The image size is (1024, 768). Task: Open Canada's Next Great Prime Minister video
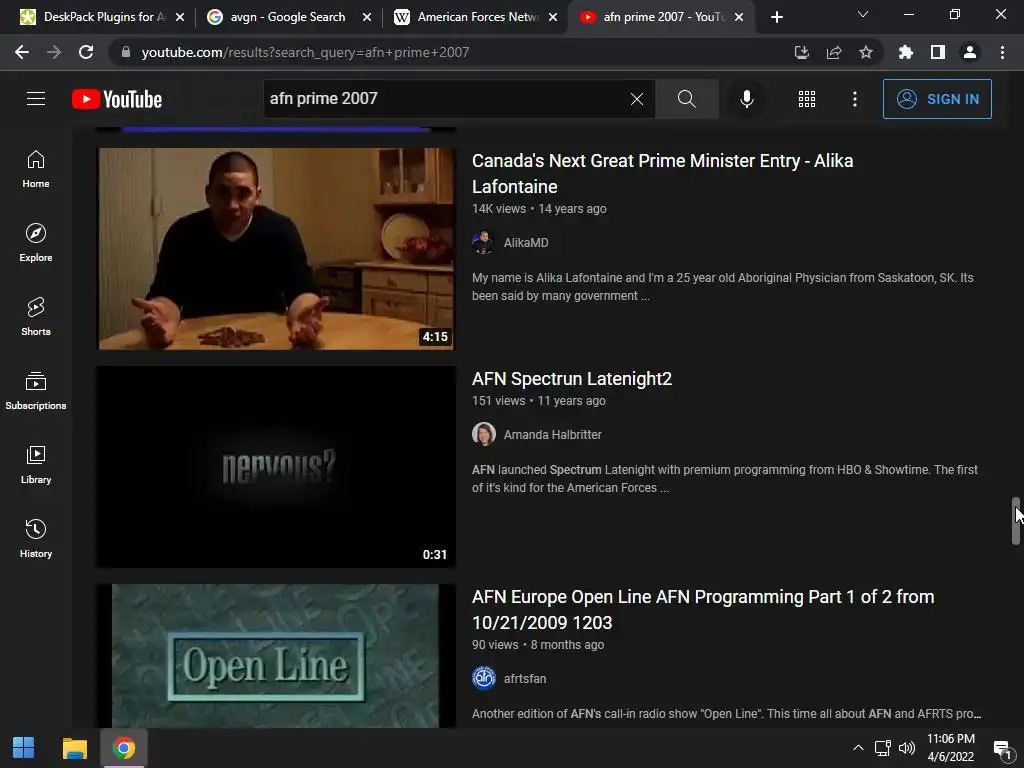click(662, 173)
